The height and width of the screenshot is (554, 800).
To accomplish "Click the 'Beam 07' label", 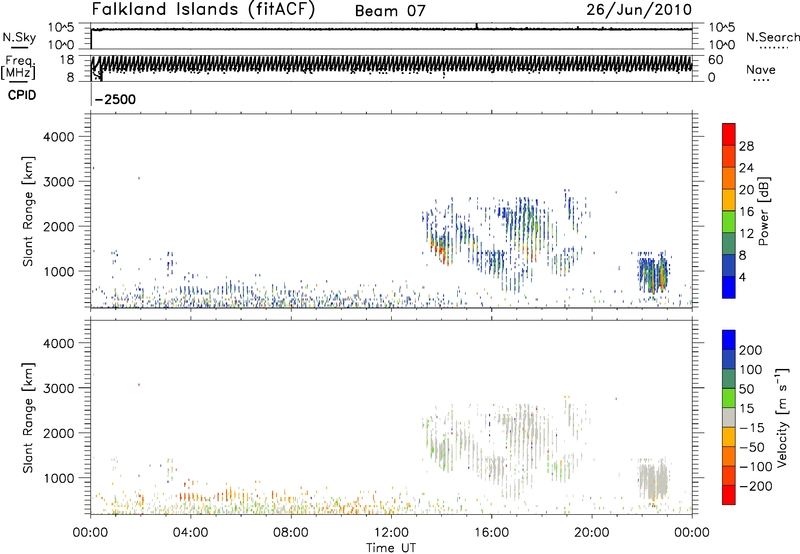I will (x=390, y=11).
